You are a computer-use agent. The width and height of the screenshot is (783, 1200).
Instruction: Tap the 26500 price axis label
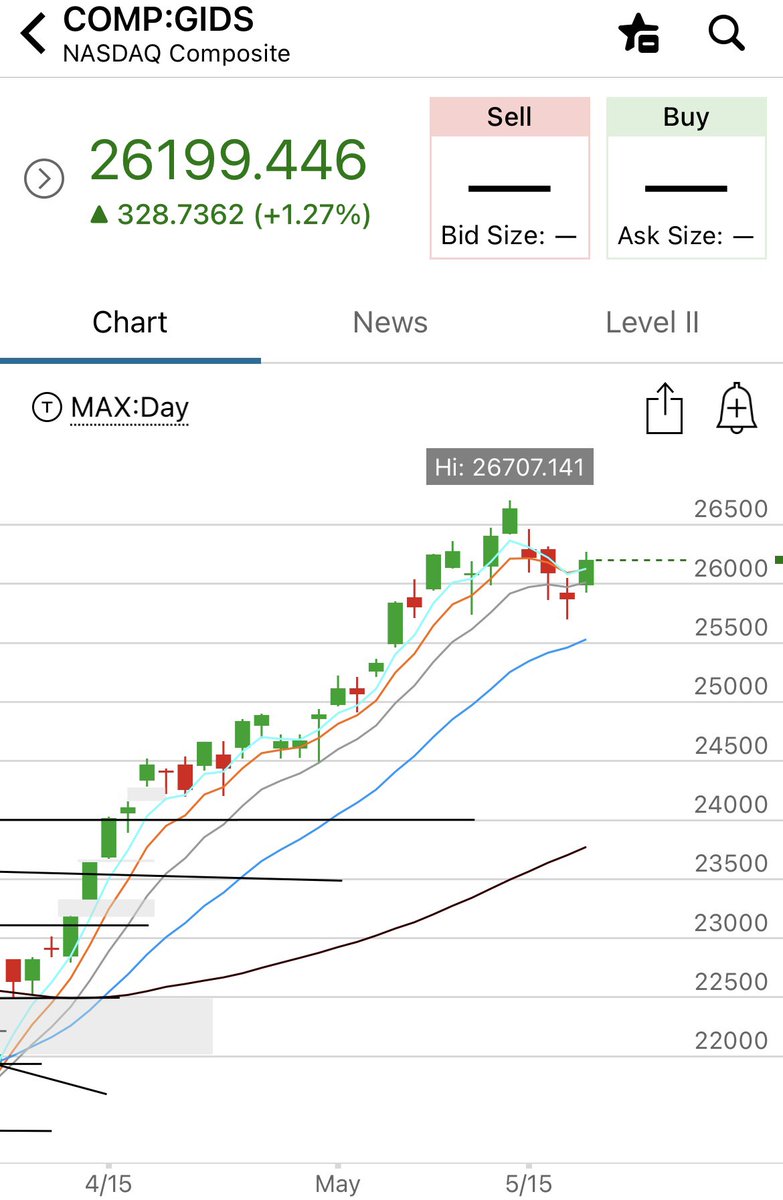point(731,509)
